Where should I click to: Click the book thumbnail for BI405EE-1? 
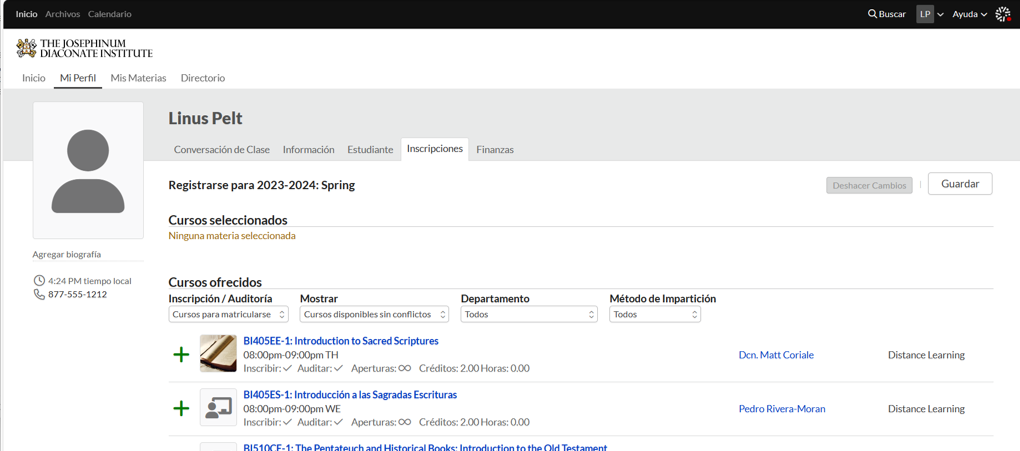tap(218, 353)
